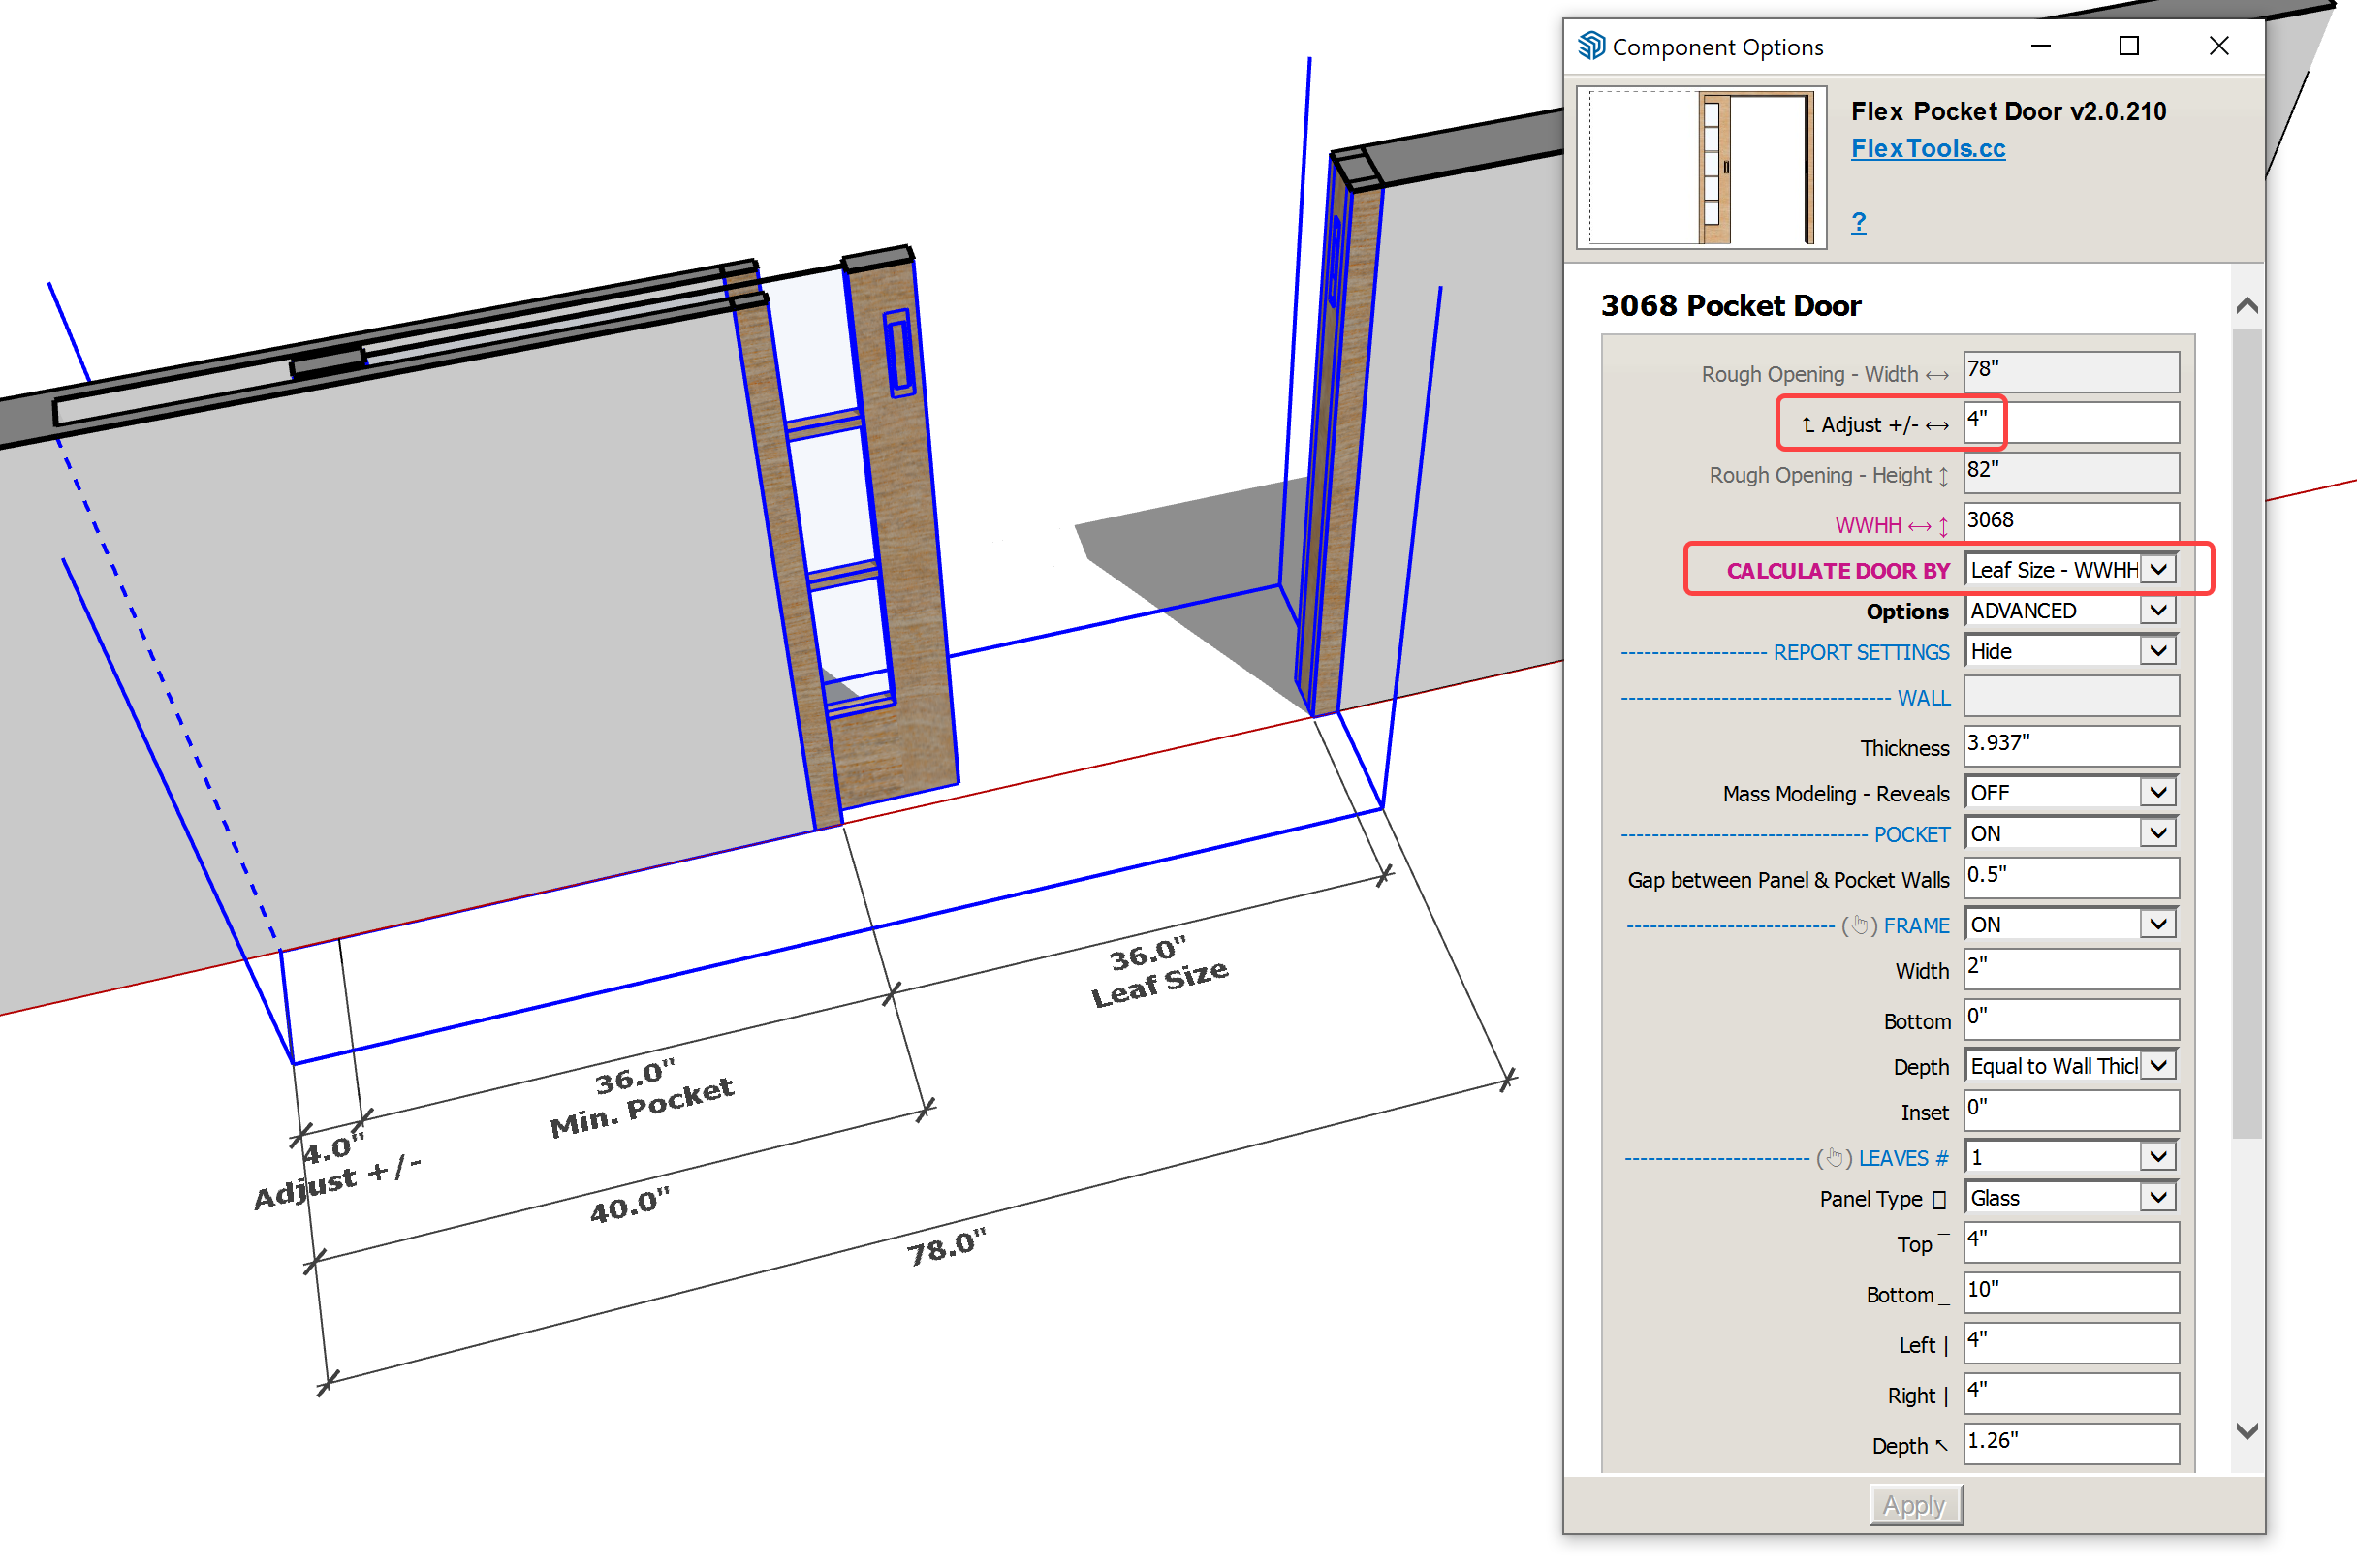Close the Component Options dialog

2218,46
